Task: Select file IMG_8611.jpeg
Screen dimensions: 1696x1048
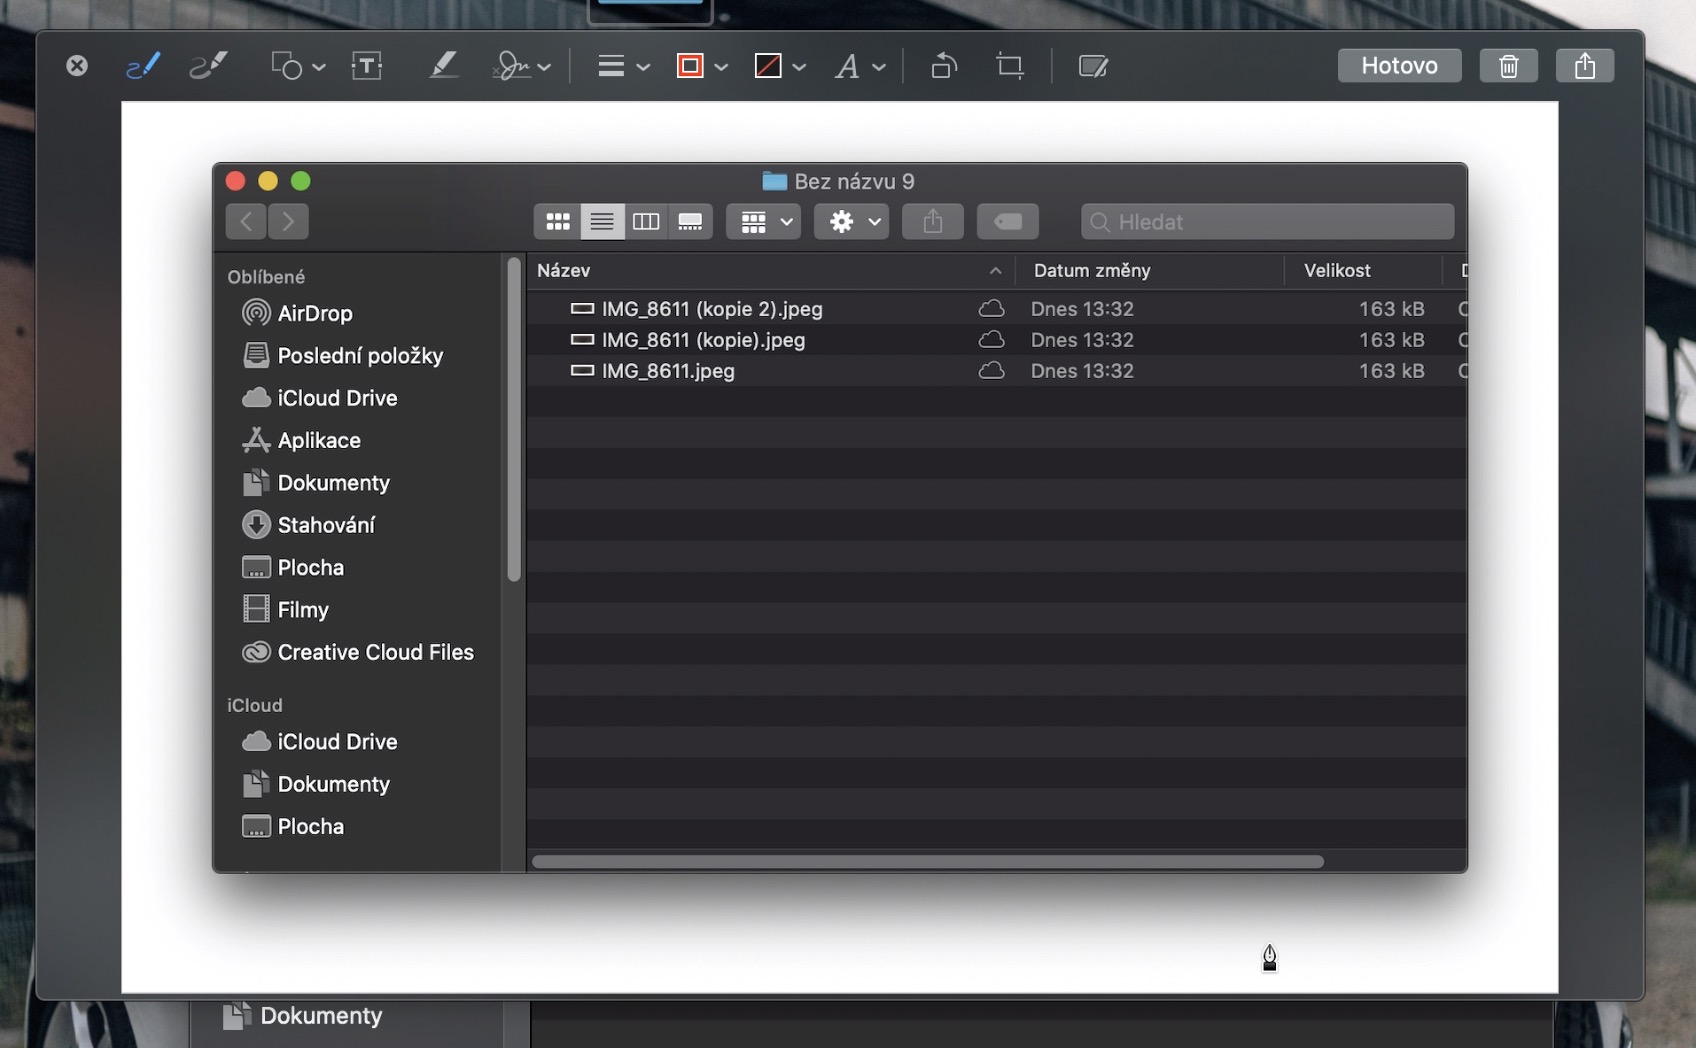Action: (997, 371)
